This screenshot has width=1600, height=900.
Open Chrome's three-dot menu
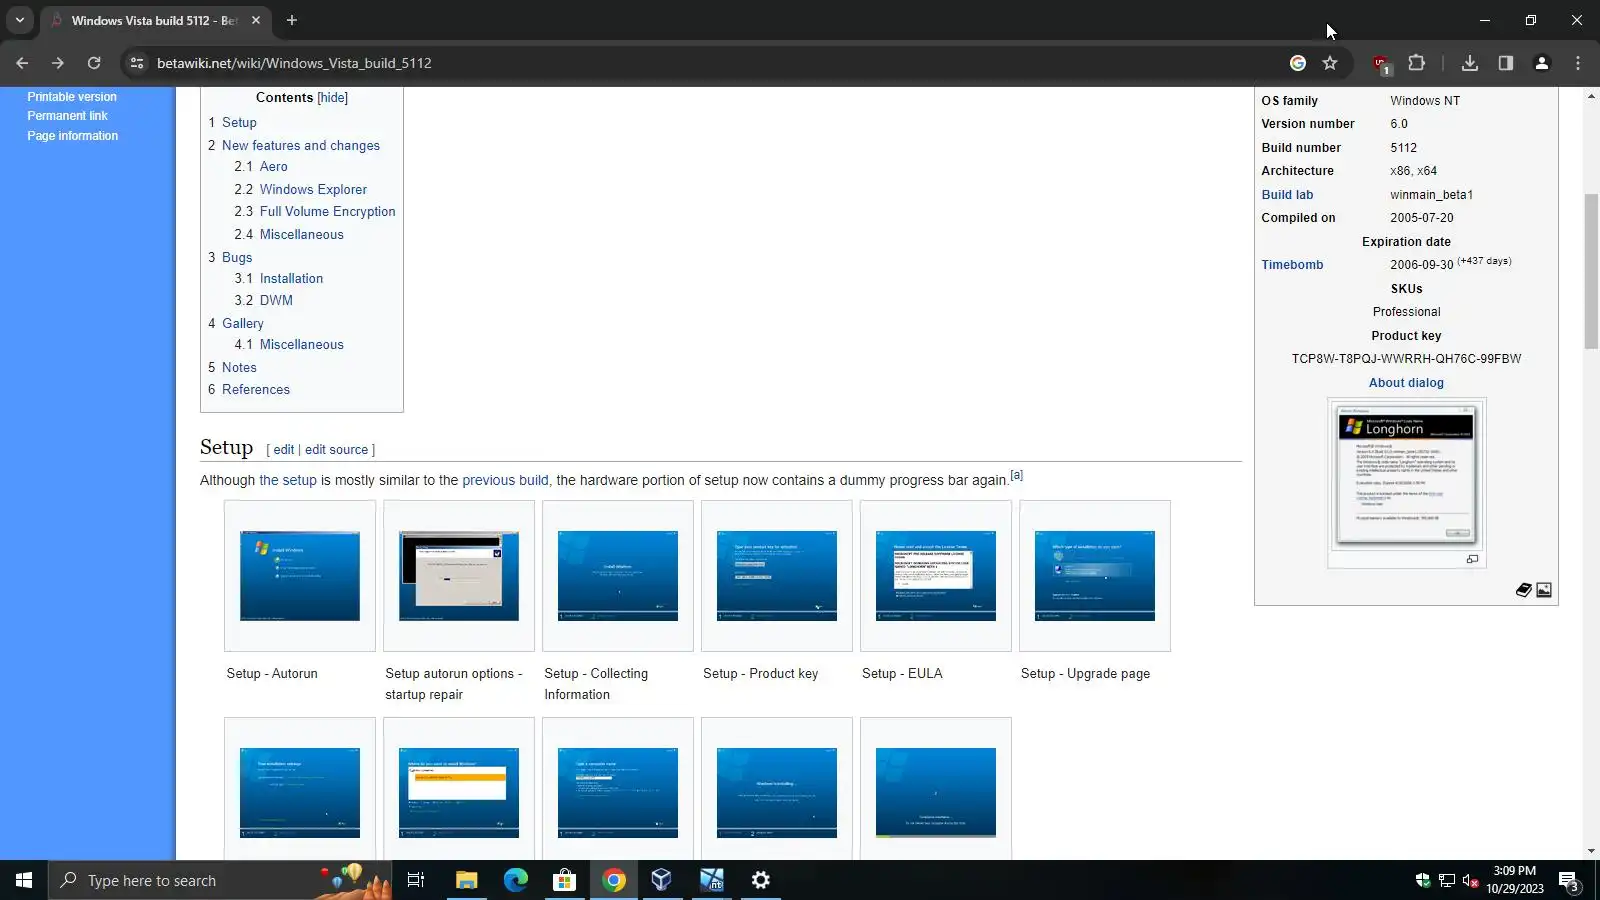pos(1578,63)
